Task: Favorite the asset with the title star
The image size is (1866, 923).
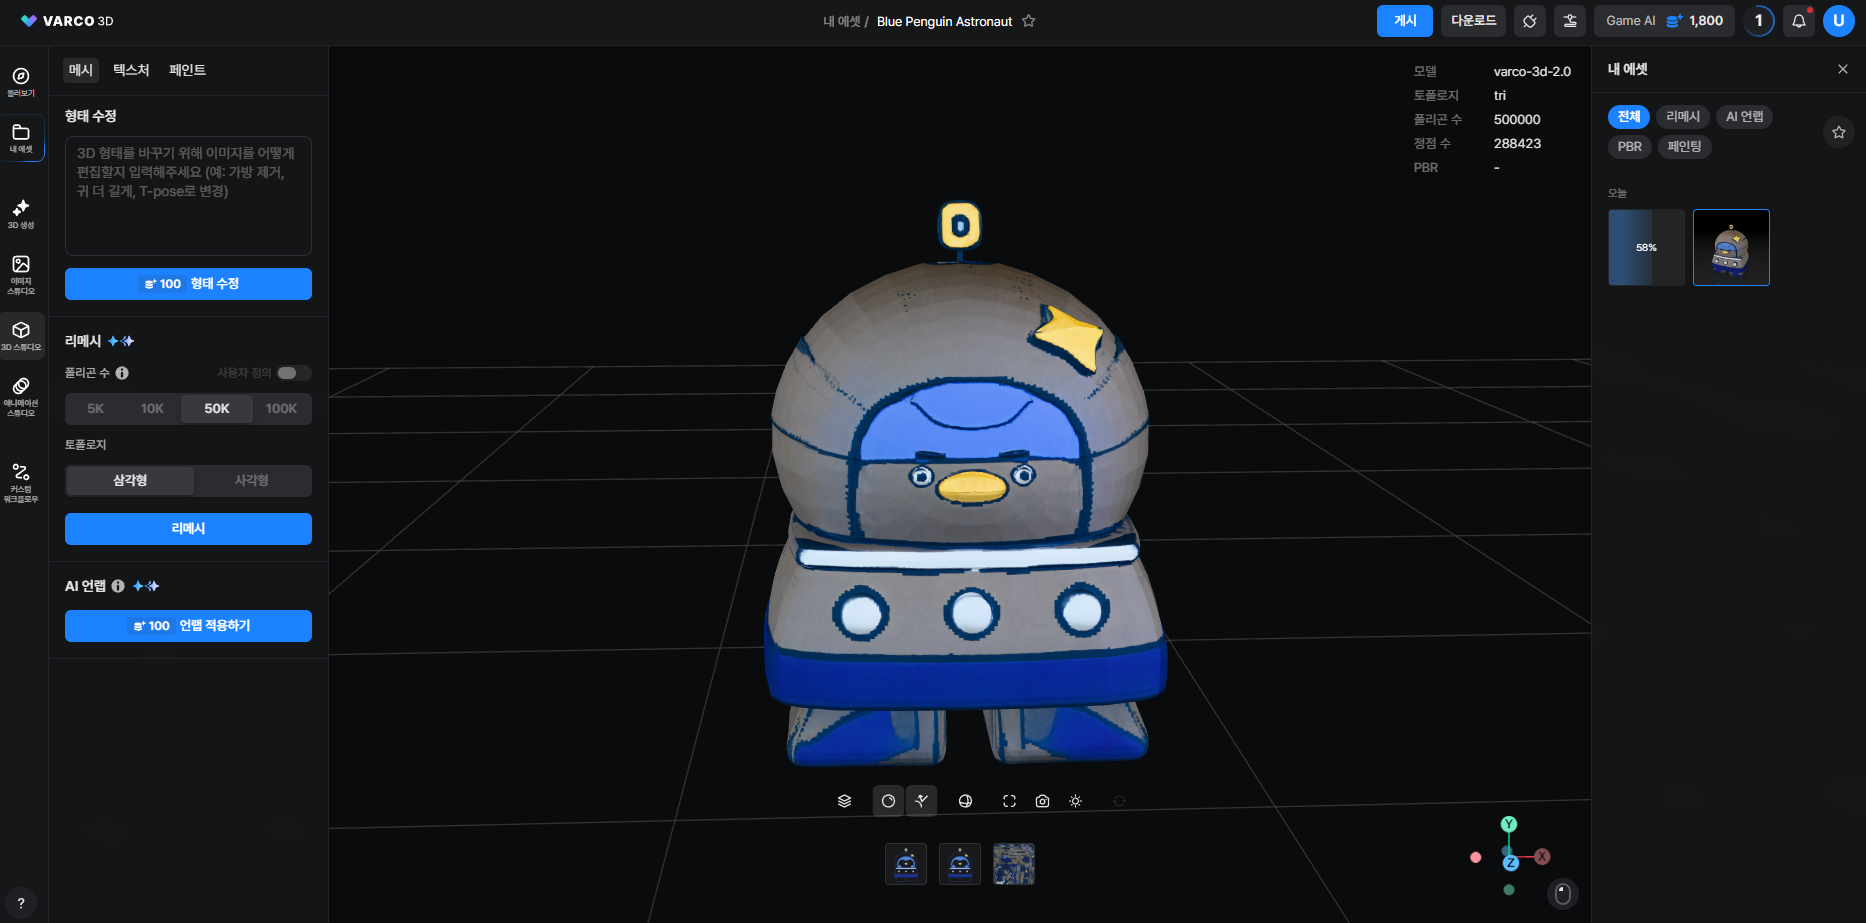Action: [x=1028, y=21]
